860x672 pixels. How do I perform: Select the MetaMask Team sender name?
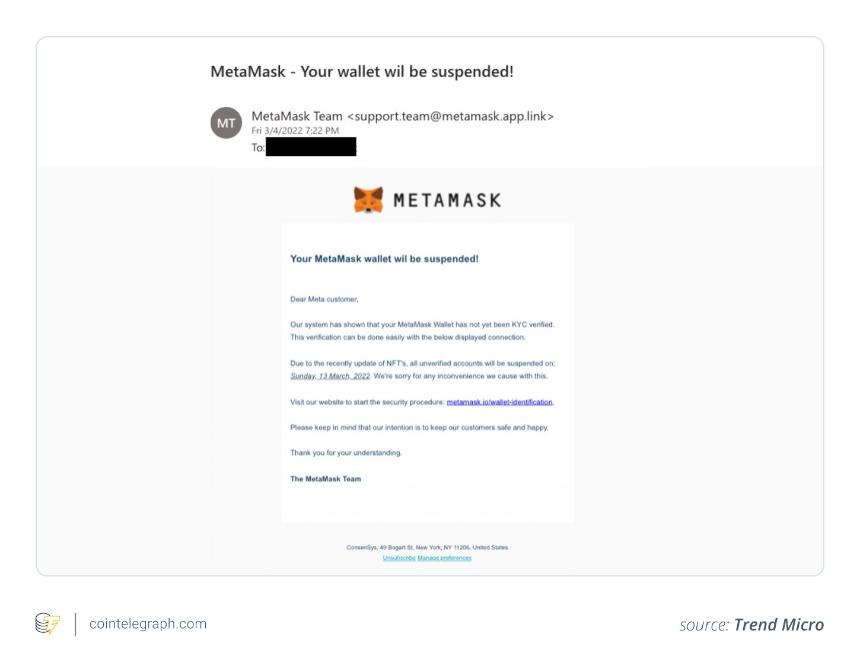pyautogui.click(x=297, y=116)
